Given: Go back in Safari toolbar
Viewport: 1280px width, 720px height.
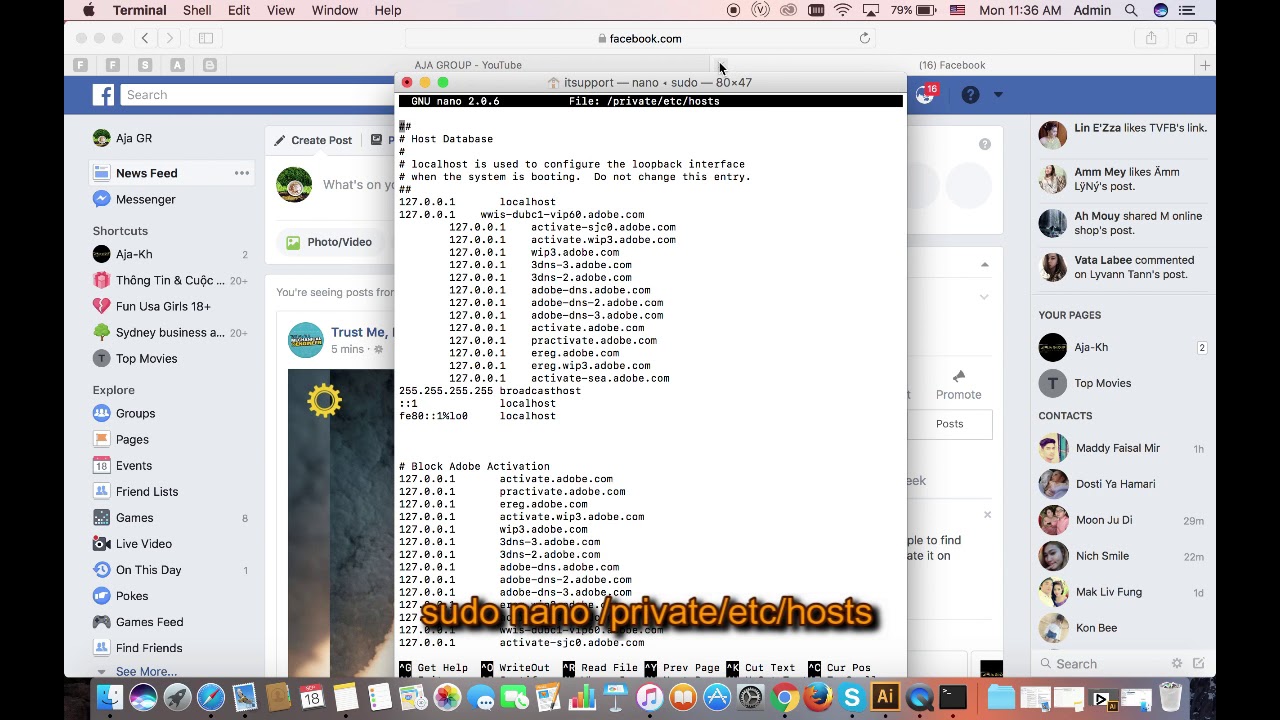Looking at the screenshot, I should point(145,38).
